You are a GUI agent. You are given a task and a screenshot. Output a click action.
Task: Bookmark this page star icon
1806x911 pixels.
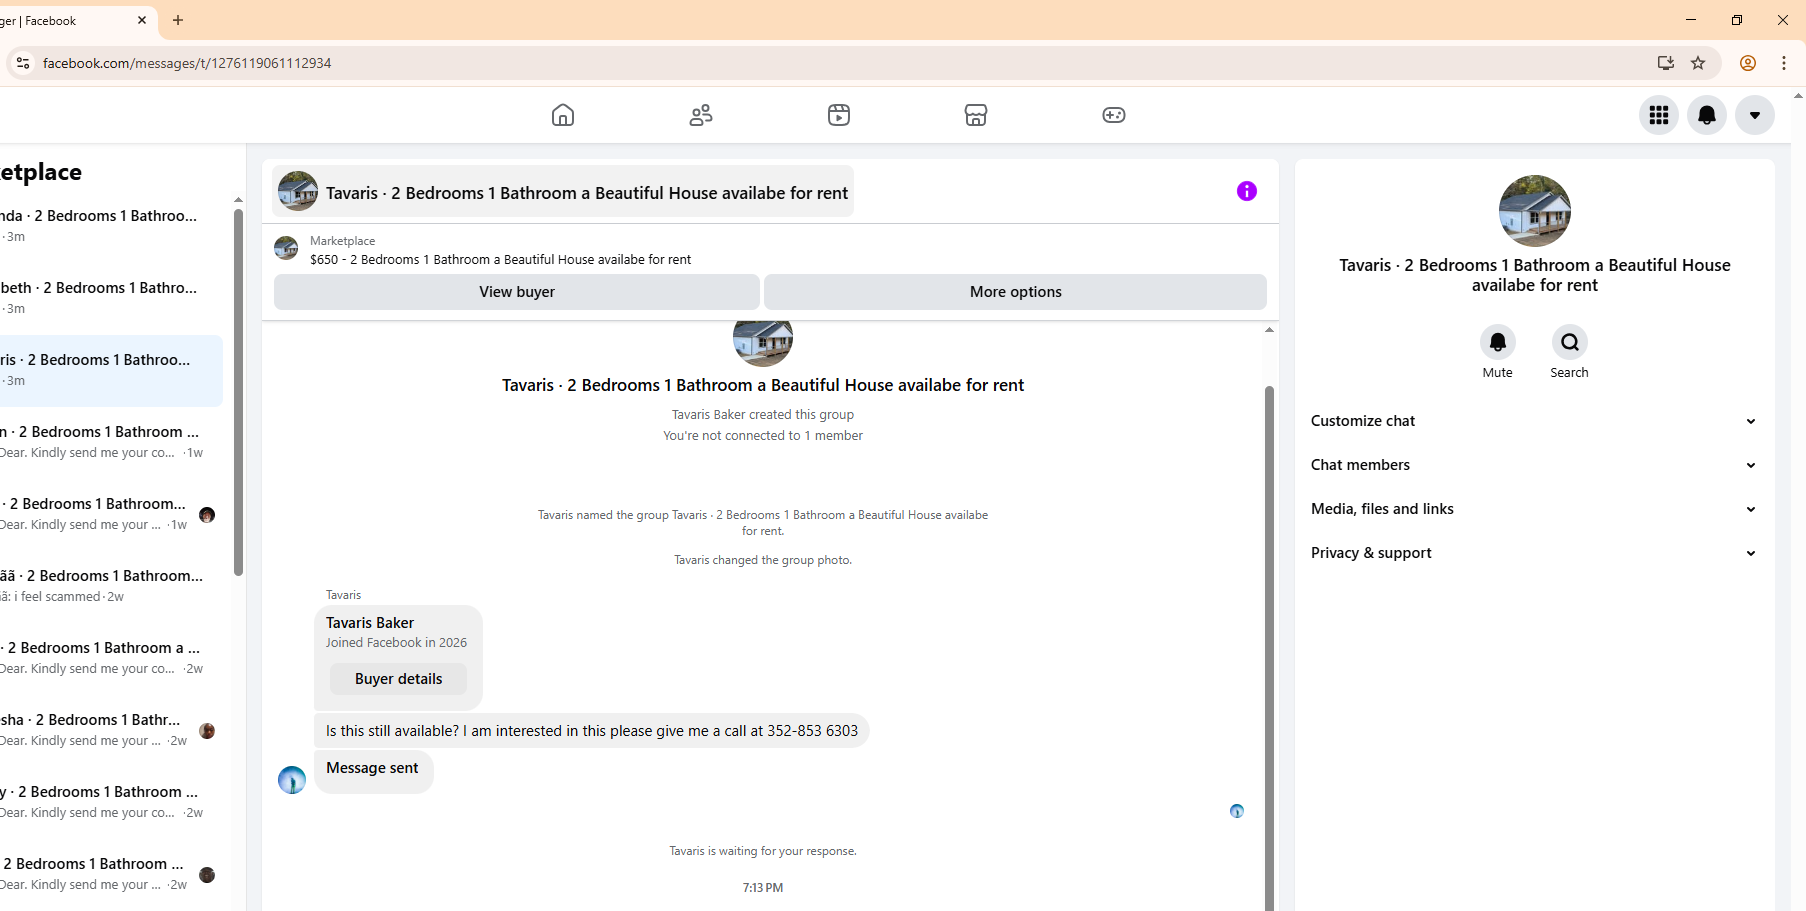click(1698, 63)
